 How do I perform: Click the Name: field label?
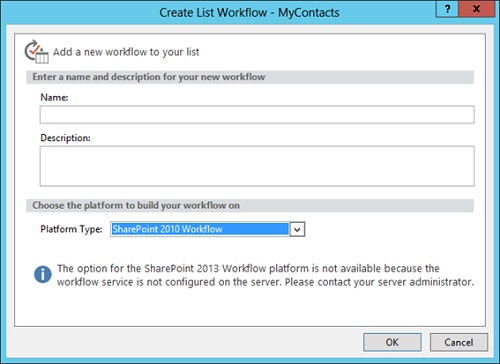click(x=54, y=97)
